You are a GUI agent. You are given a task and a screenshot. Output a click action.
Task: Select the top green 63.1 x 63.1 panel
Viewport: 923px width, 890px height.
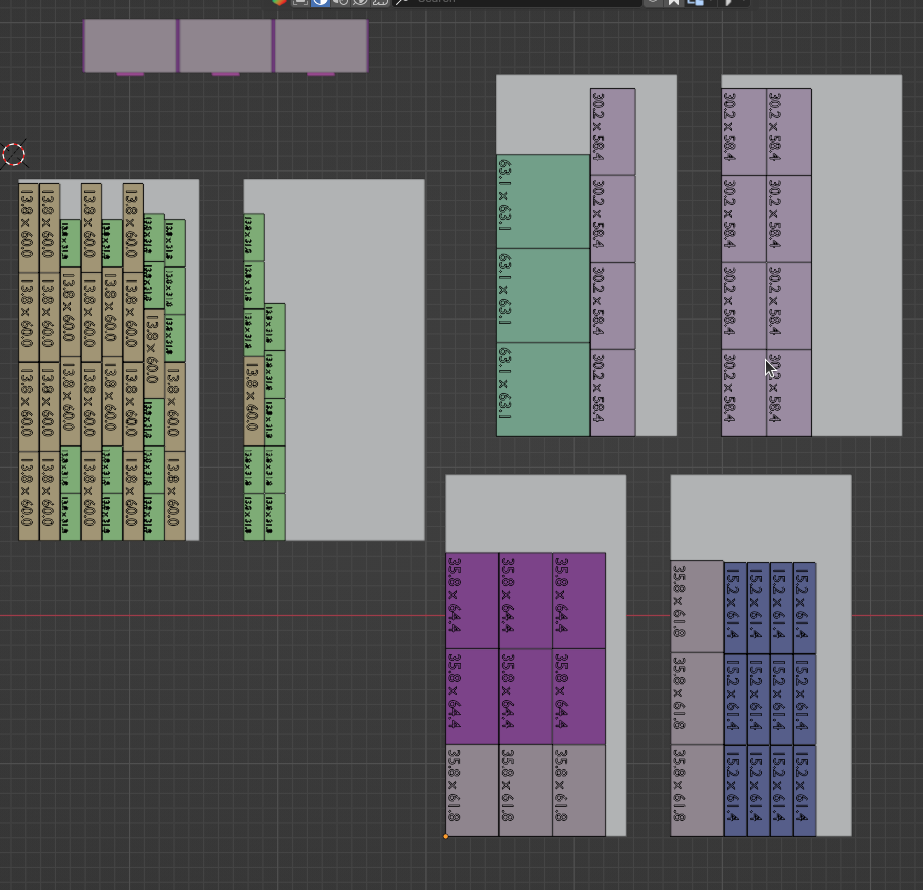[x=542, y=201]
